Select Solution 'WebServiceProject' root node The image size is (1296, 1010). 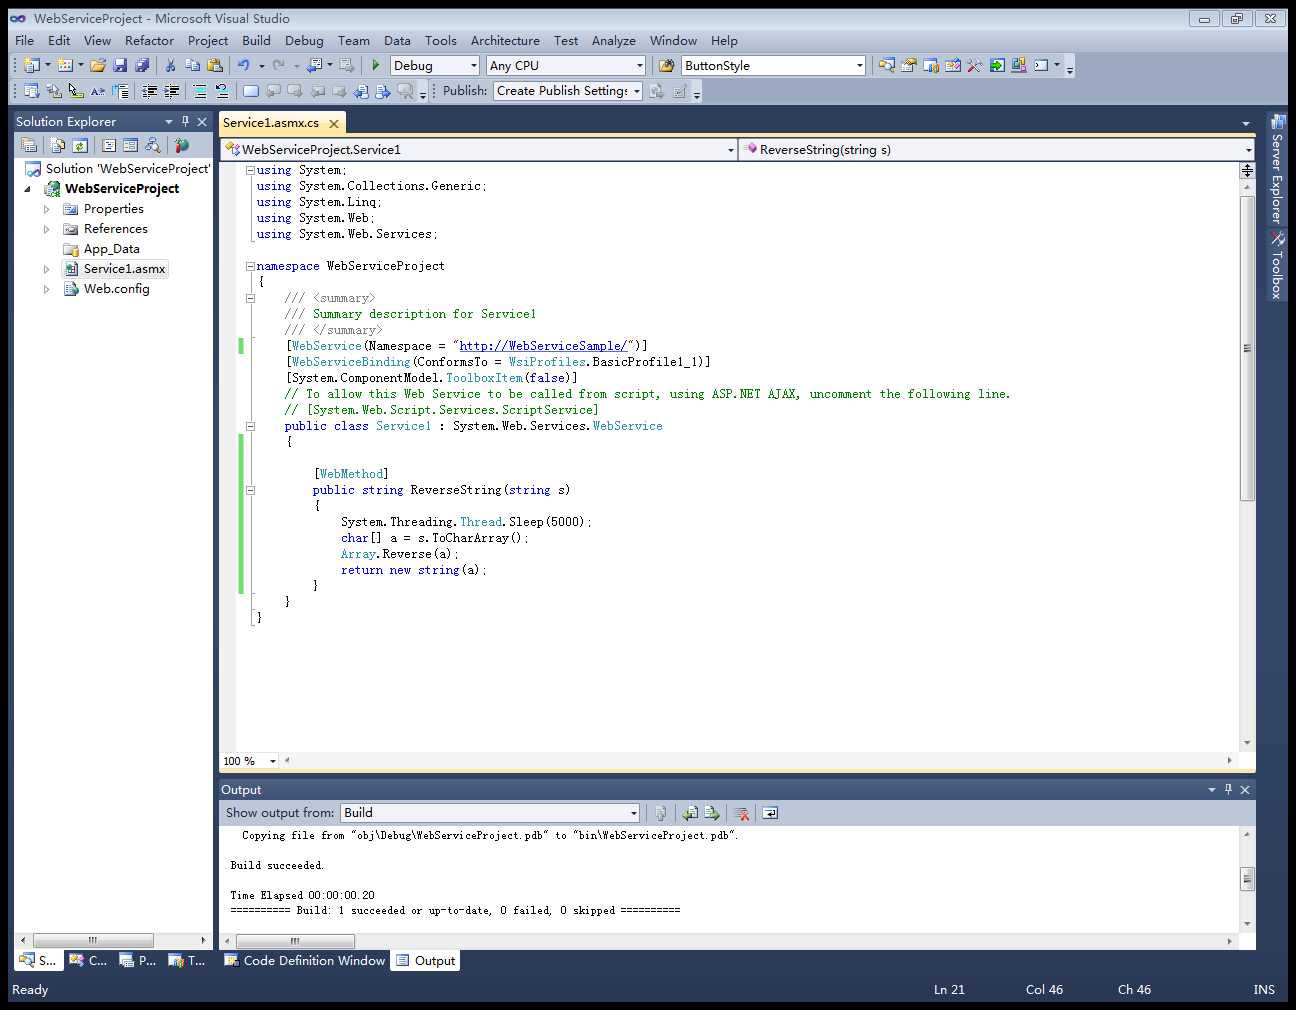click(x=117, y=169)
